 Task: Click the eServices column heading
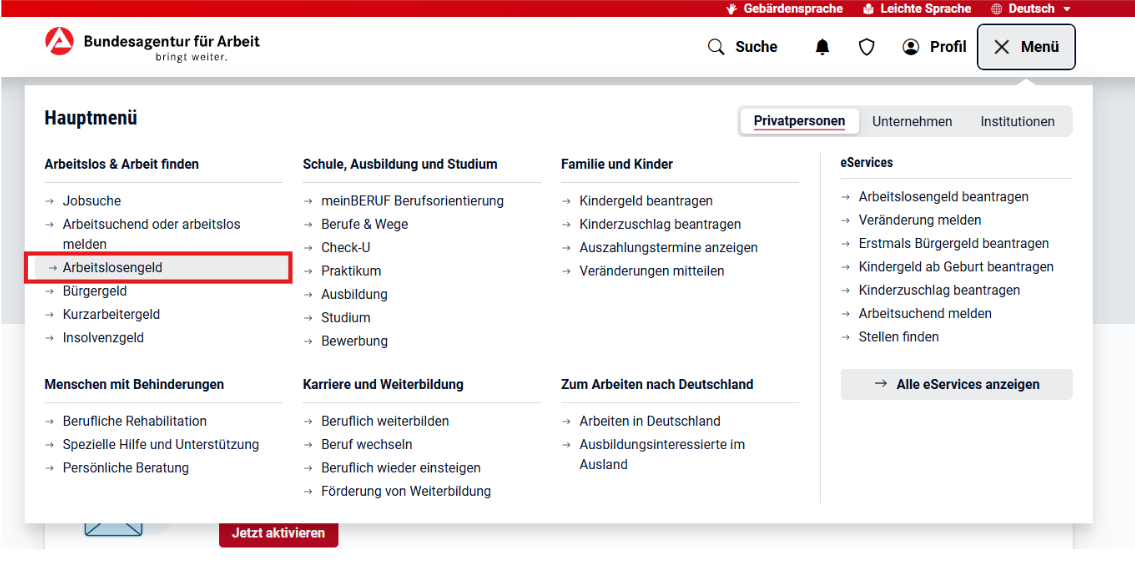(866, 163)
